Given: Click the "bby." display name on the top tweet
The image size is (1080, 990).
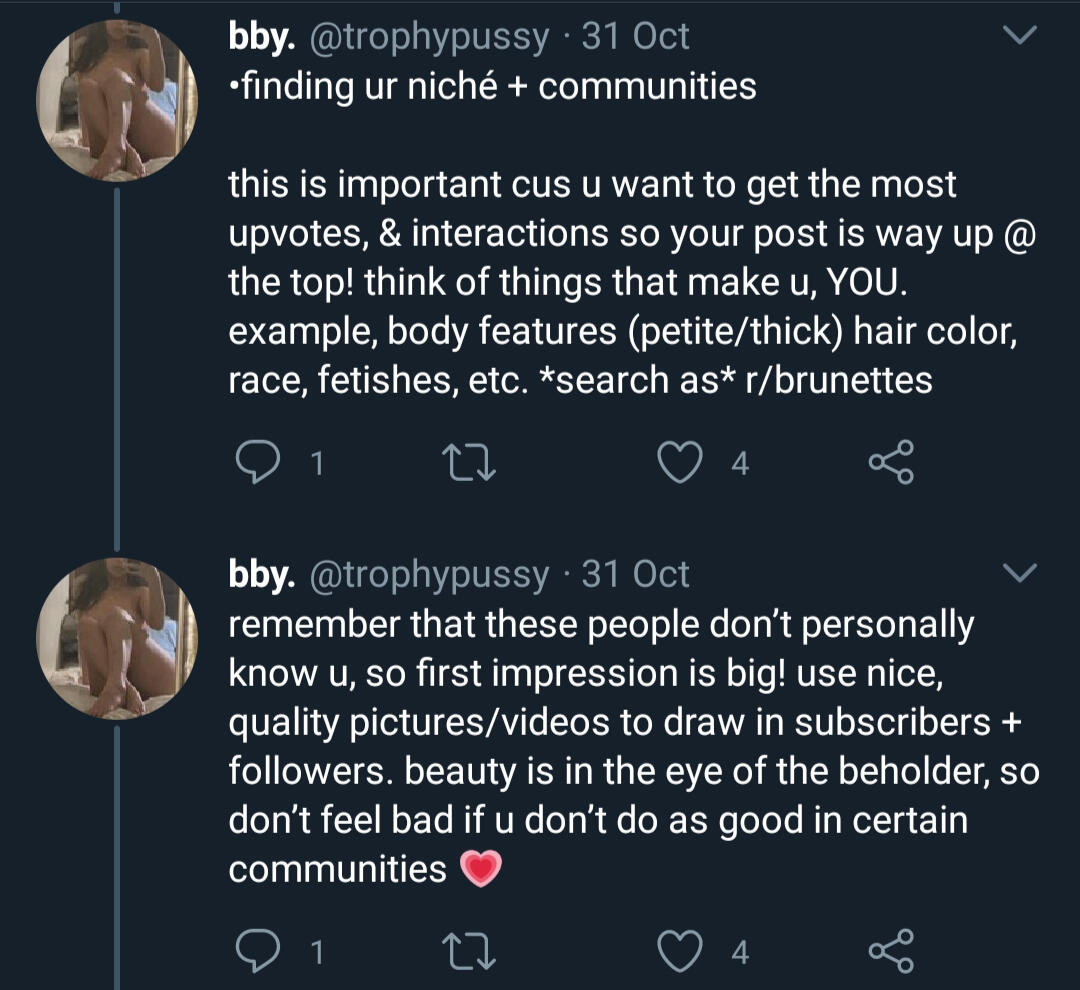Looking at the screenshot, I should (261, 37).
